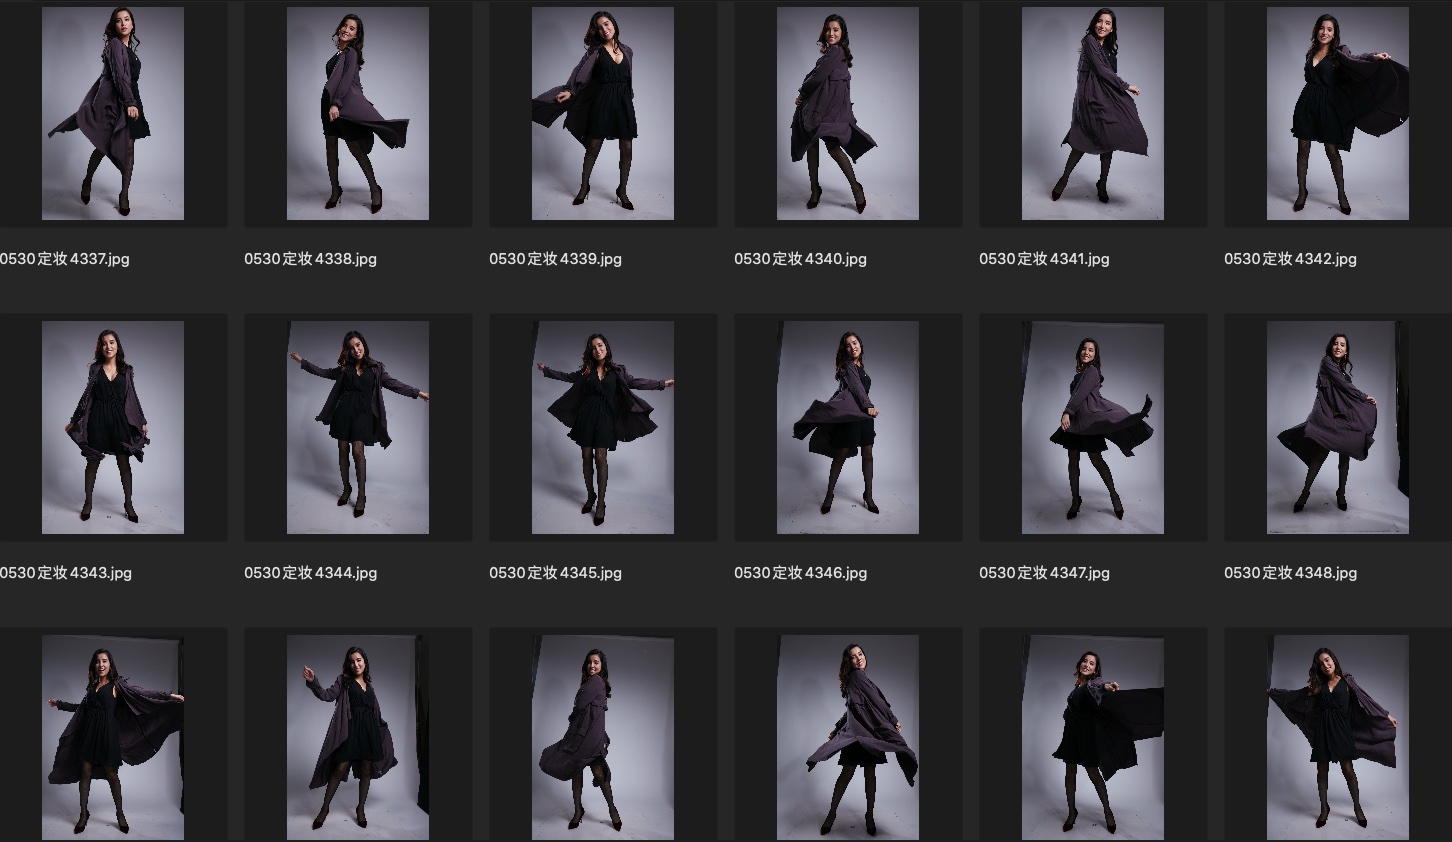Choose the thumbnail for 0530定妆4348.jpg

pyautogui.click(x=1338, y=427)
